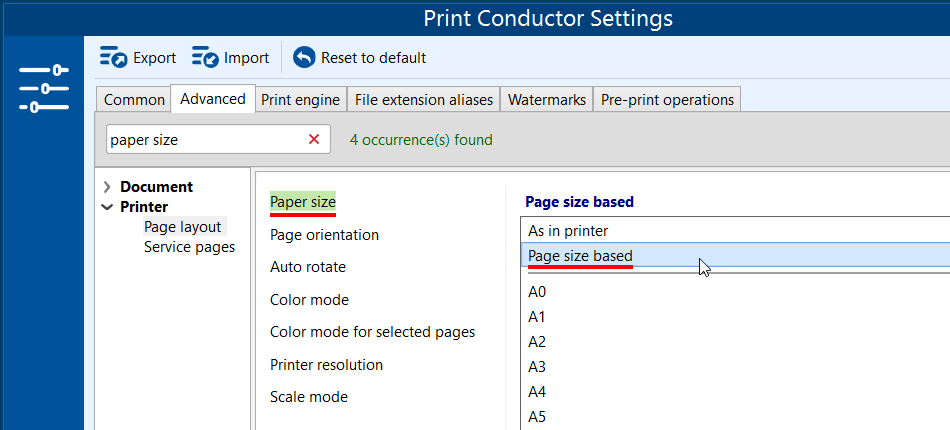Clear search with the red X icon
The width and height of the screenshot is (950, 430).
click(x=314, y=140)
